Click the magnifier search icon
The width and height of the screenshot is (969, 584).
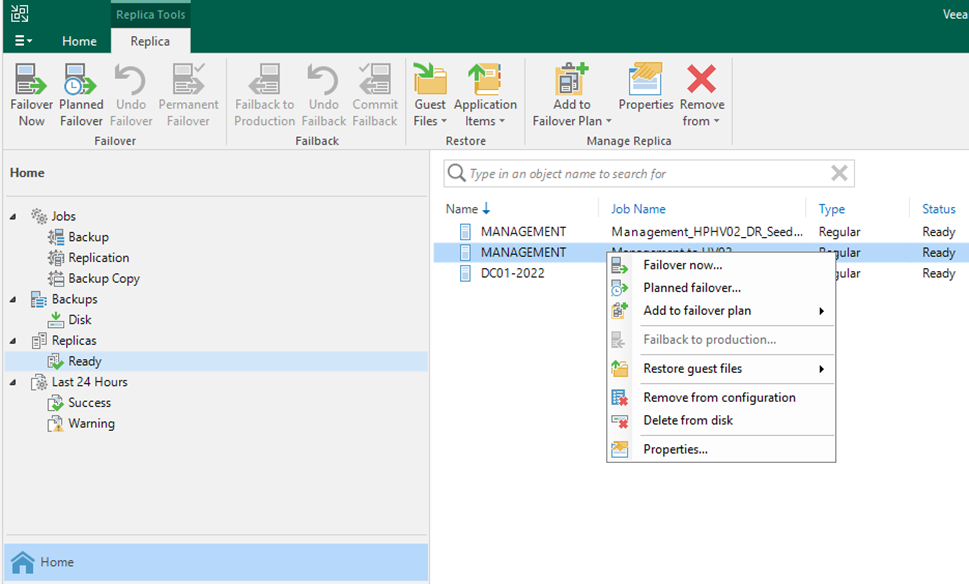456,173
